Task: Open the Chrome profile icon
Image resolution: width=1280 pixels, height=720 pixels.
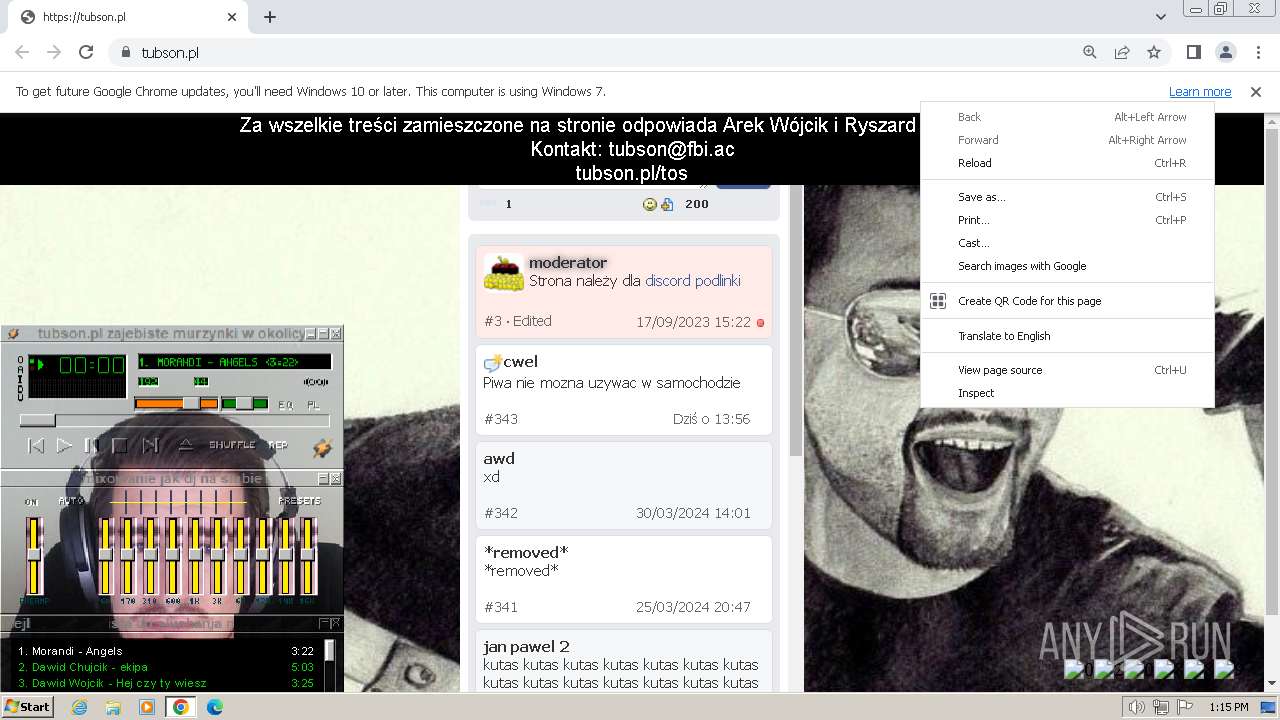Action: click(x=1226, y=52)
